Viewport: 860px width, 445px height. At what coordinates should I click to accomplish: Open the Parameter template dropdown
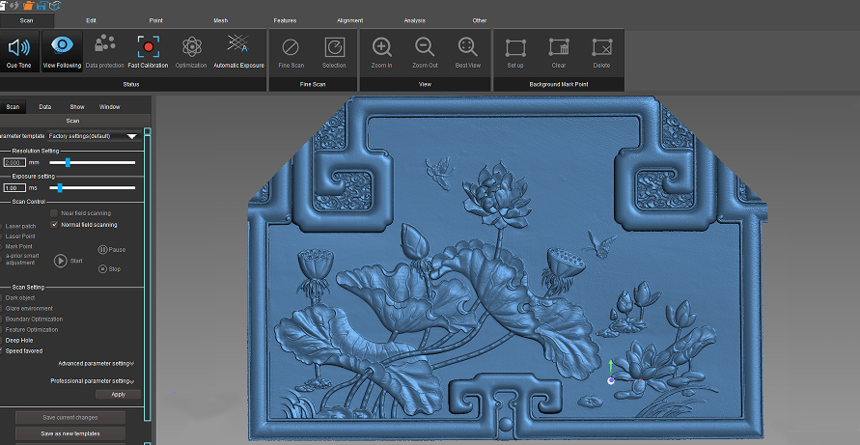coord(94,136)
